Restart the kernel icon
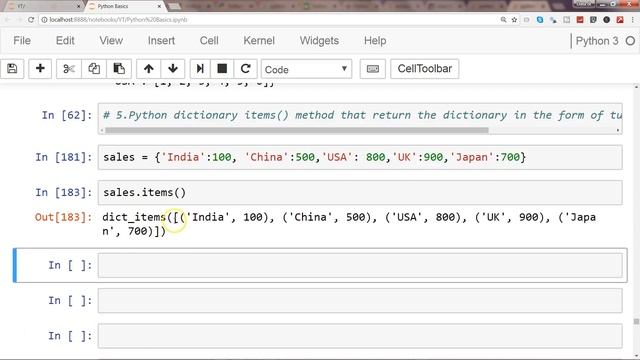640x360 pixels. (245, 69)
